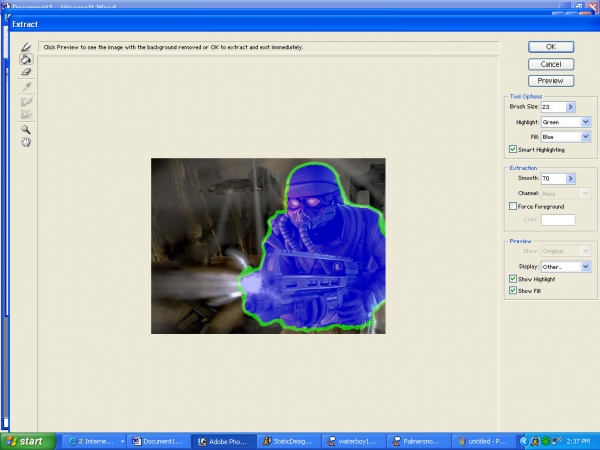Click the Smooth value field
This screenshot has width=600, height=450.
coord(553,178)
